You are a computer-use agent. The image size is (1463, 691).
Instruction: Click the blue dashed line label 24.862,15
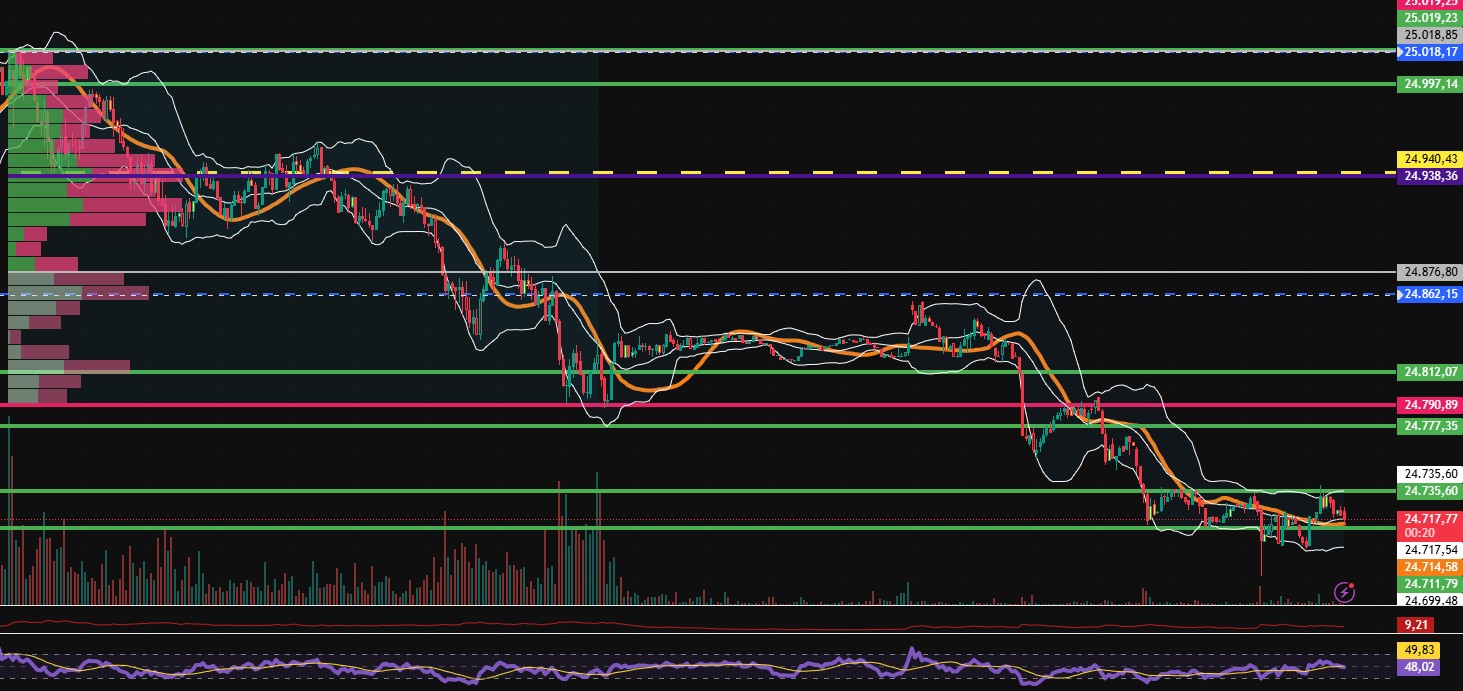pyautogui.click(x=1429, y=294)
